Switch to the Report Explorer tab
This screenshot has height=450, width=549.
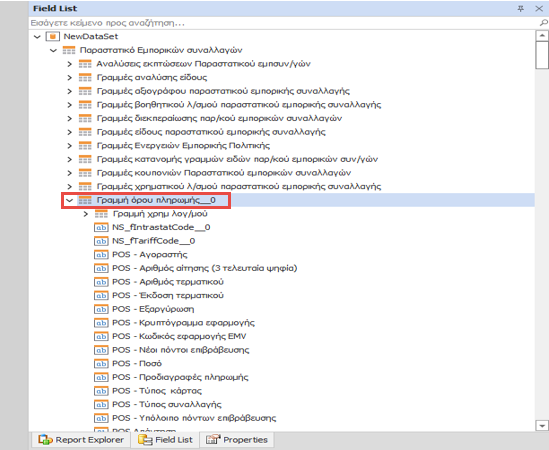click(x=81, y=440)
